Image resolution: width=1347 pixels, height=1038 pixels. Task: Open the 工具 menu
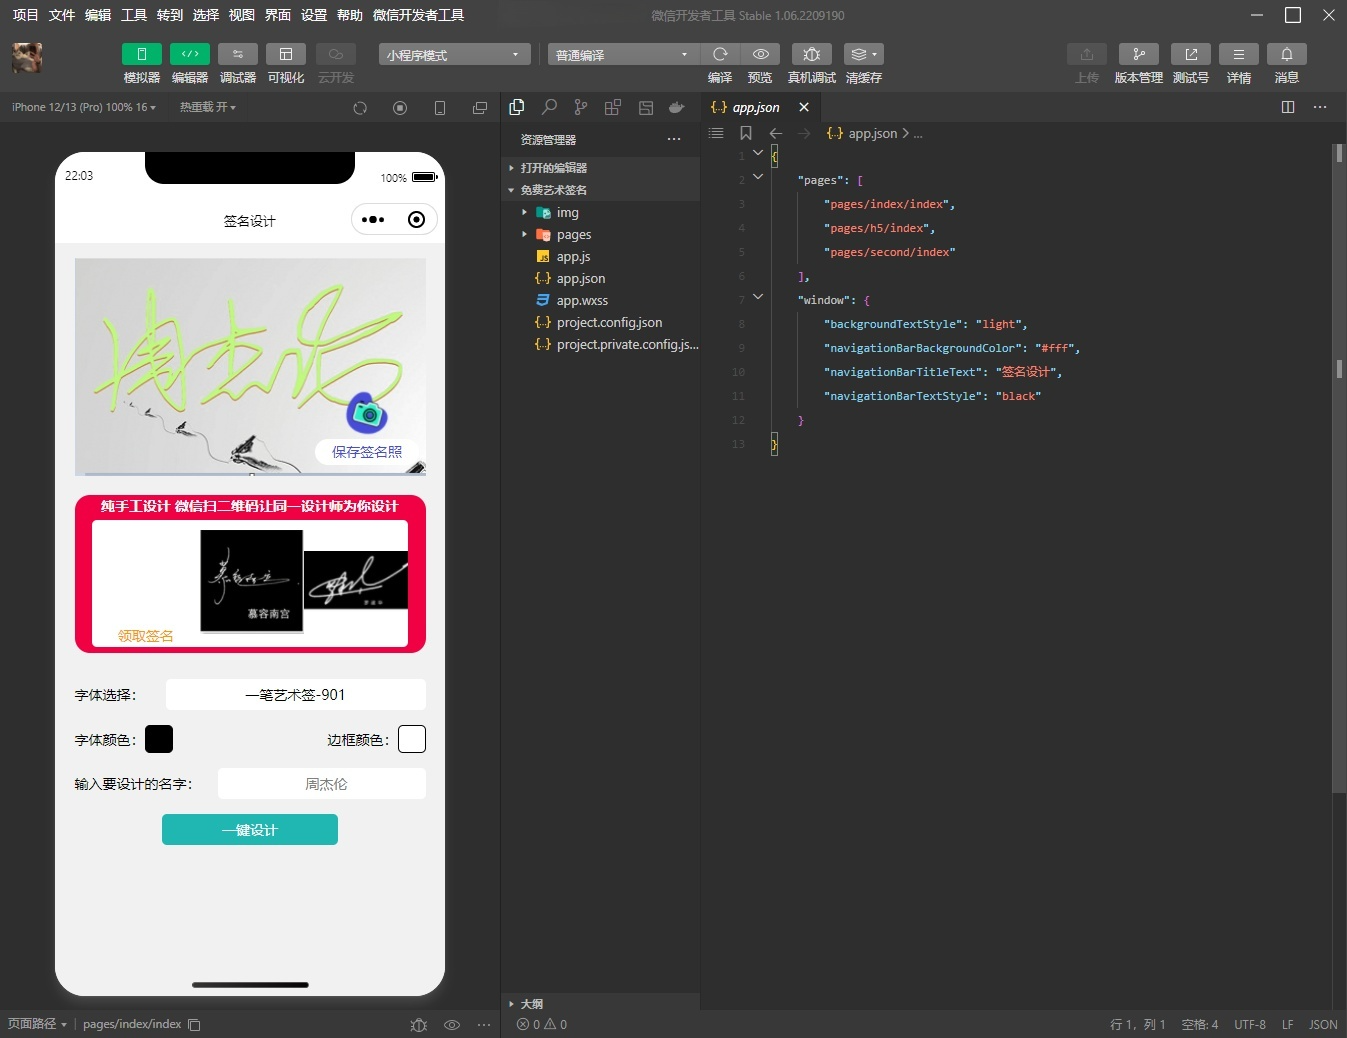pos(133,15)
